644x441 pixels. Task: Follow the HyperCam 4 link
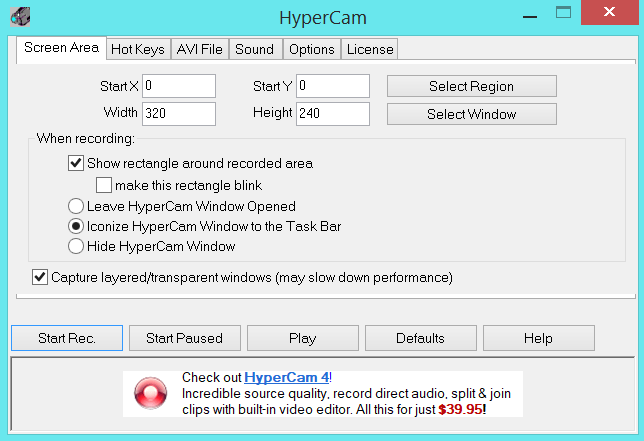(x=287, y=377)
